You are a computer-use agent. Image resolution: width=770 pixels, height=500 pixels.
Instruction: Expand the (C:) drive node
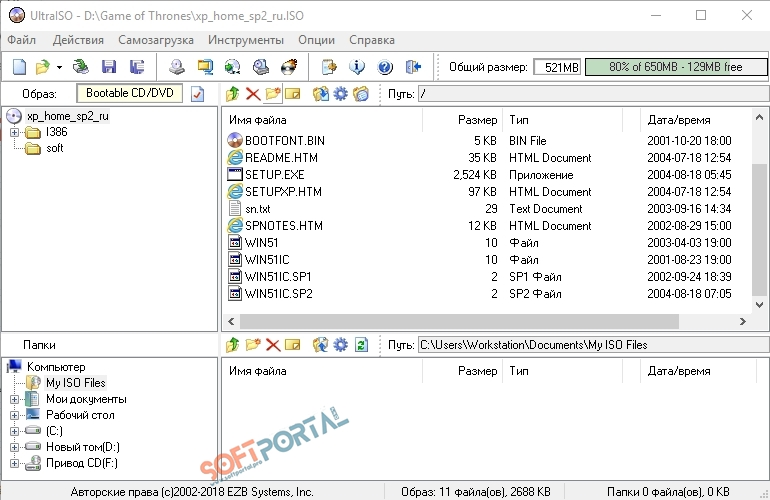point(14,431)
